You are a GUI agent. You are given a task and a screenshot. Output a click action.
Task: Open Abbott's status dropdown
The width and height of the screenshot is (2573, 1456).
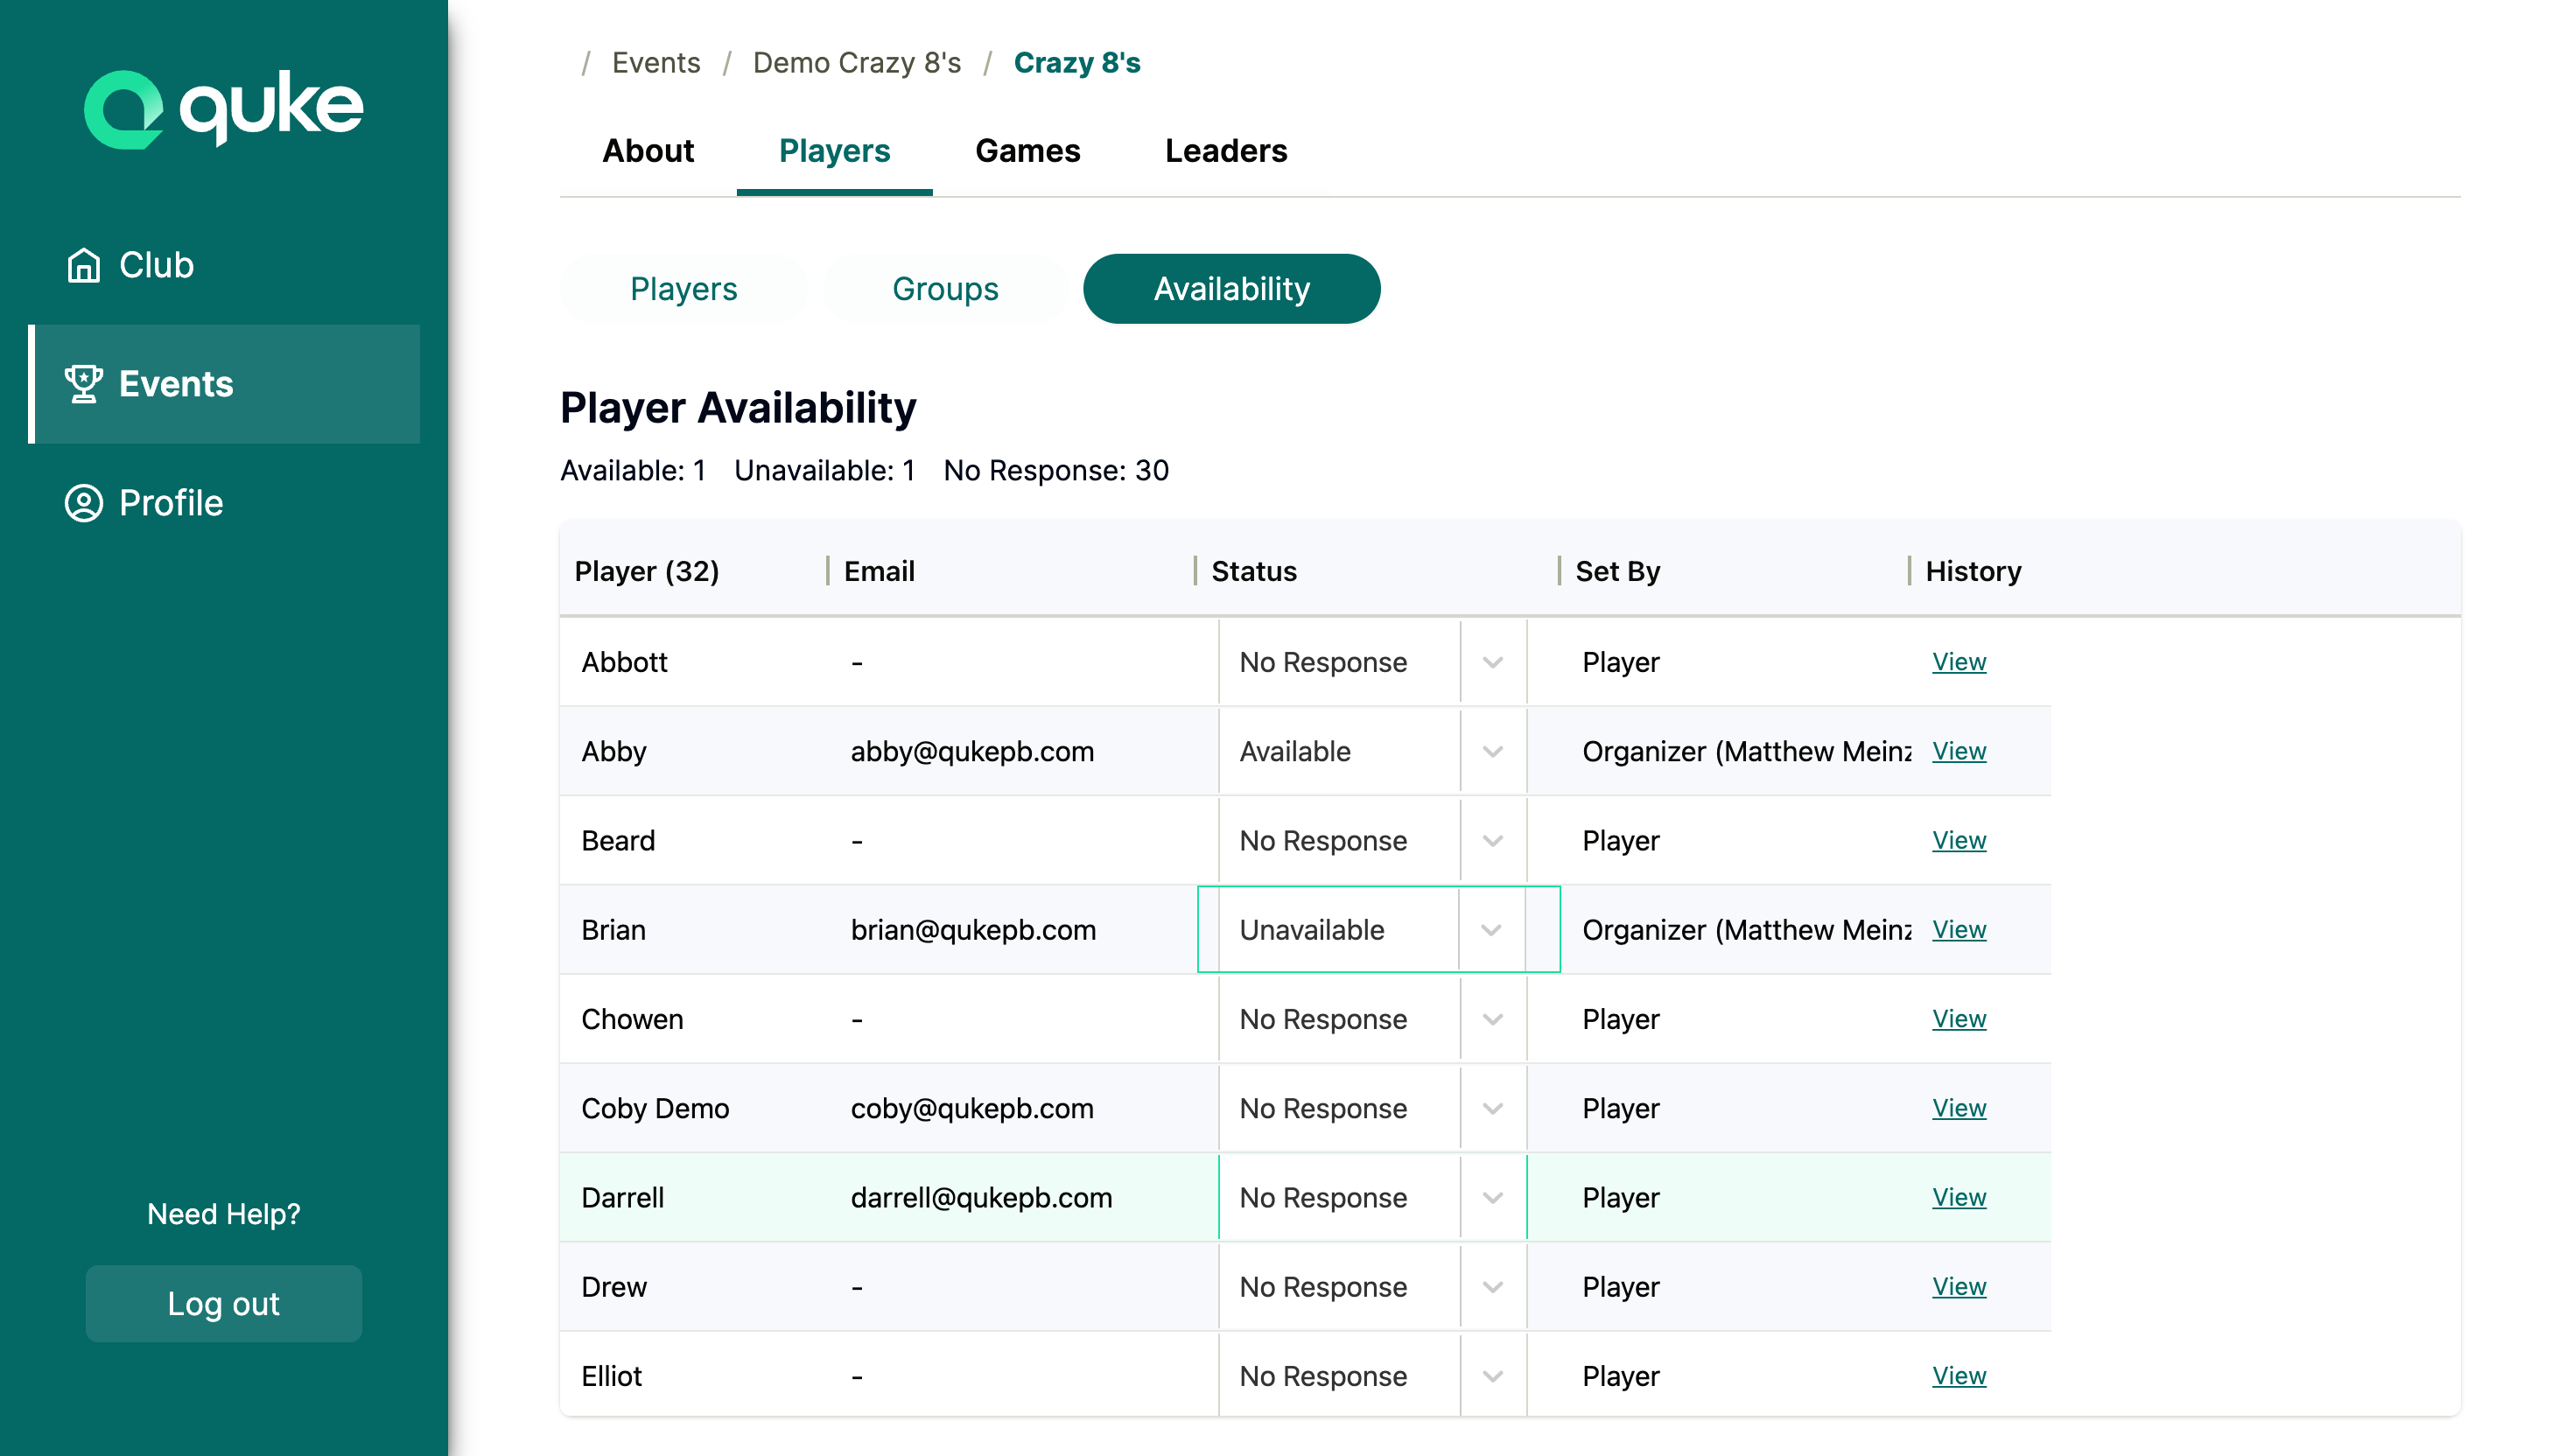[1492, 661]
